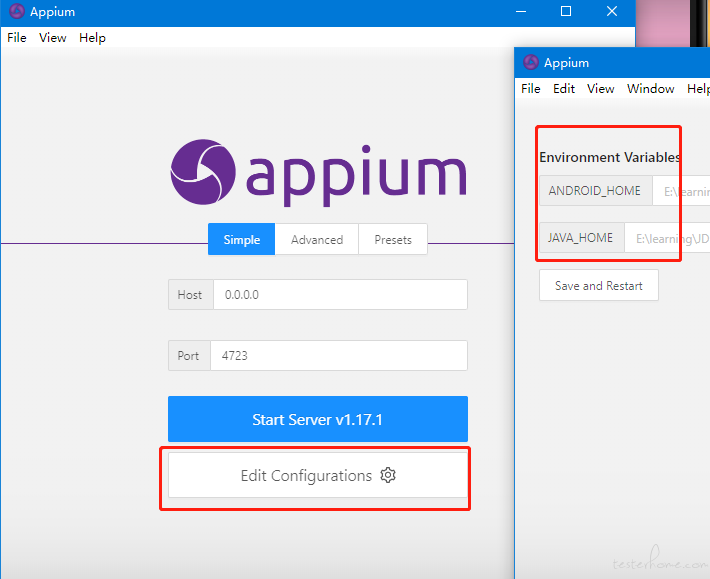Viewport: 710px width, 579px height.
Task: Click the large Appium logo
Action: pos(318,173)
